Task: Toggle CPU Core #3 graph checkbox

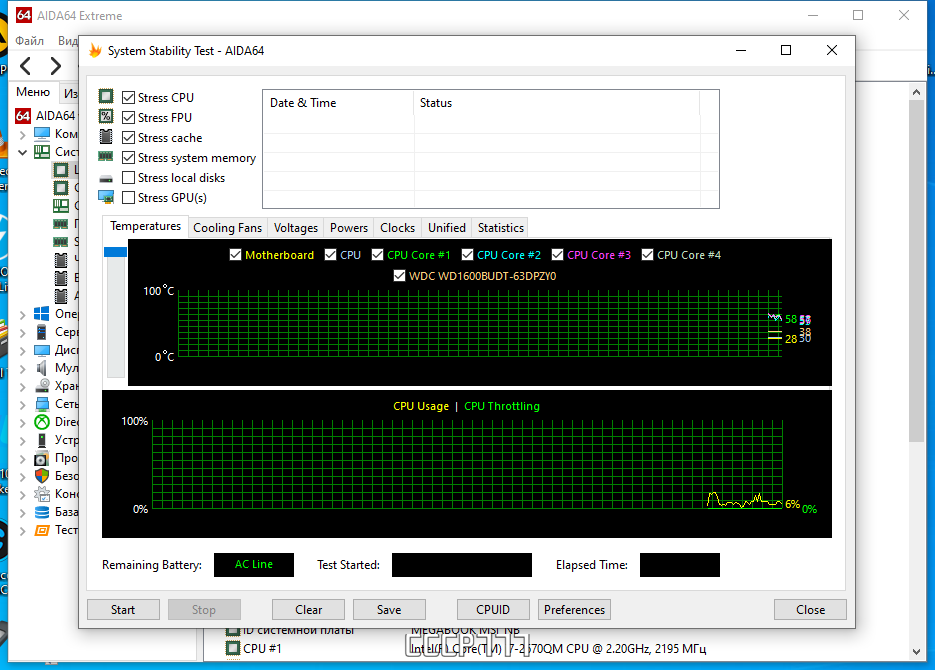Action: coord(558,255)
